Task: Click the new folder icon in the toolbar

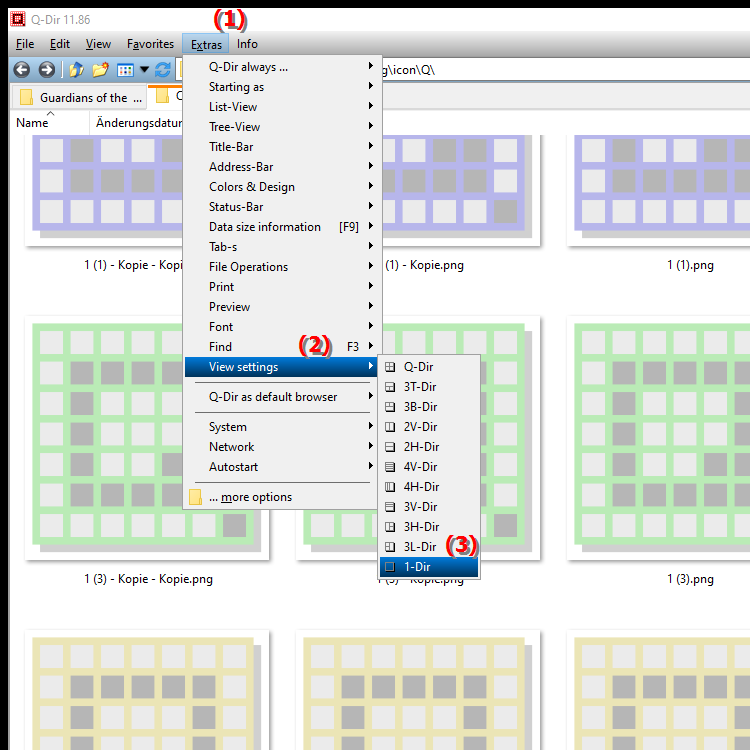Action: [100, 70]
